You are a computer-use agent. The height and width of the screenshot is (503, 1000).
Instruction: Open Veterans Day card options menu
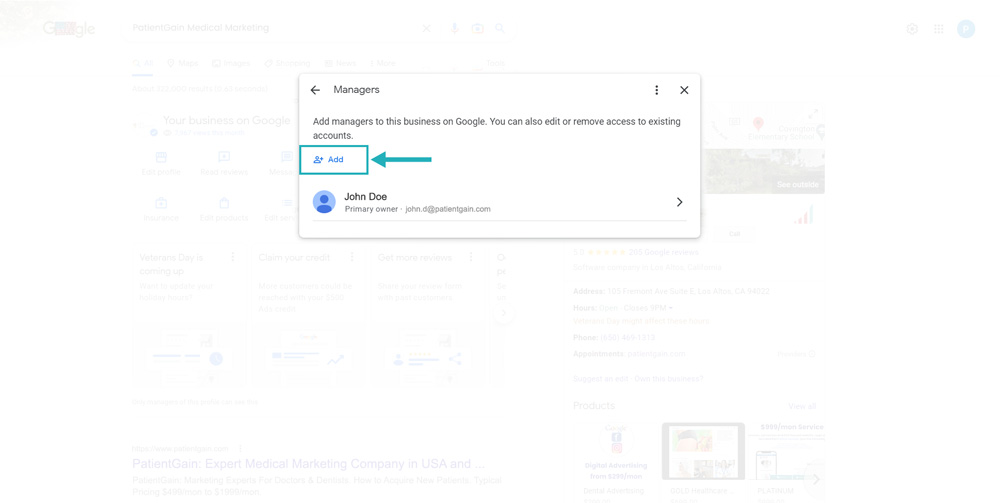(x=233, y=256)
